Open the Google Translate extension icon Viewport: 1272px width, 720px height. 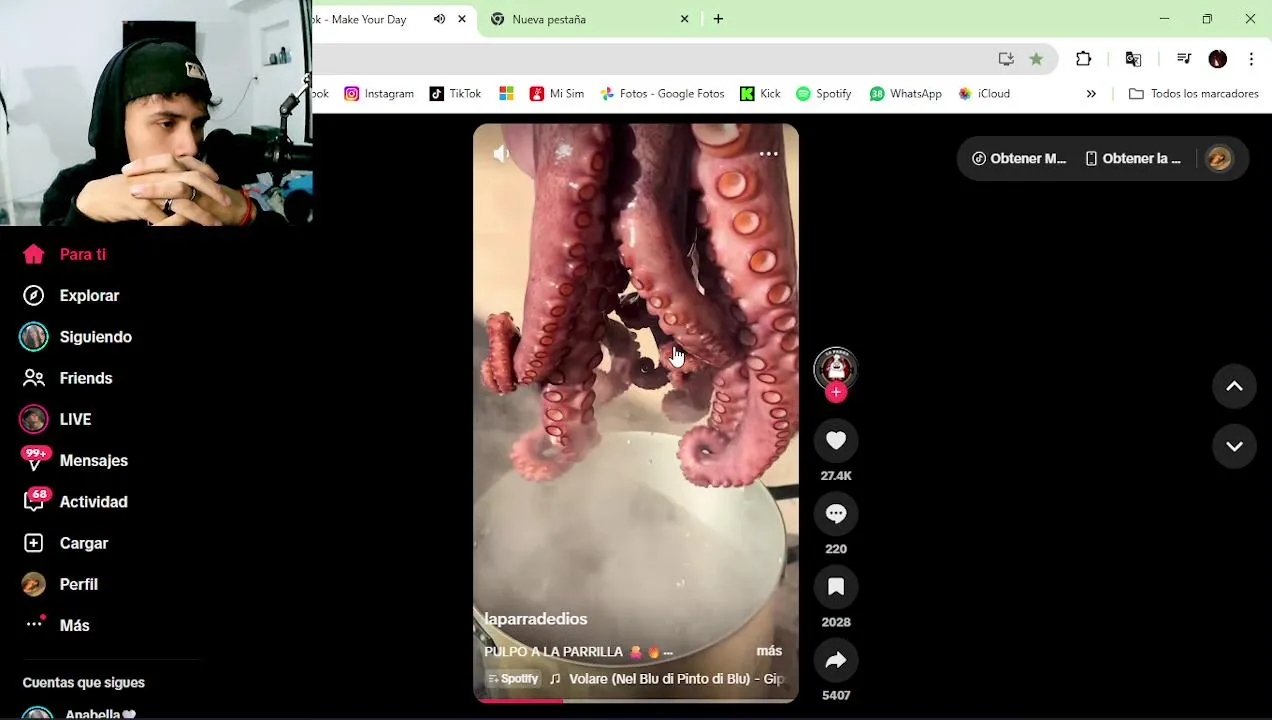click(x=1133, y=59)
